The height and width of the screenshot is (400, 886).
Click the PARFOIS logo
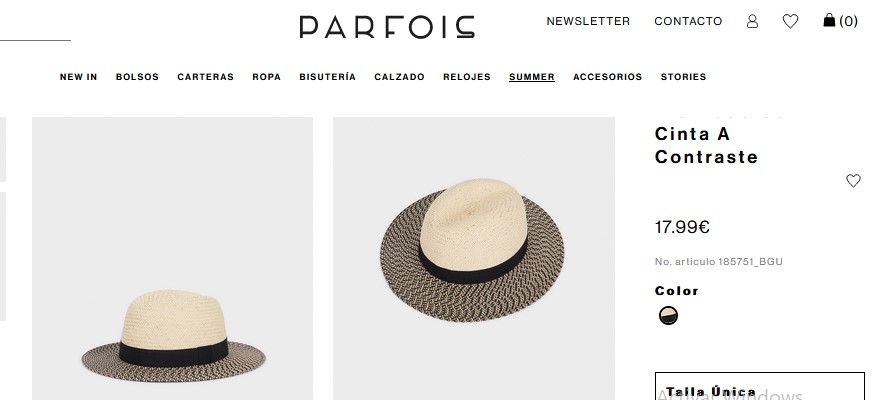tap(387, 27)
